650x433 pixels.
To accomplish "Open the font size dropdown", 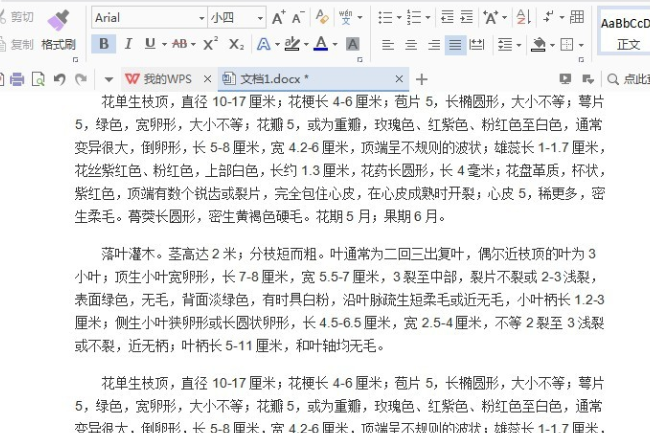I will (260, 18).
